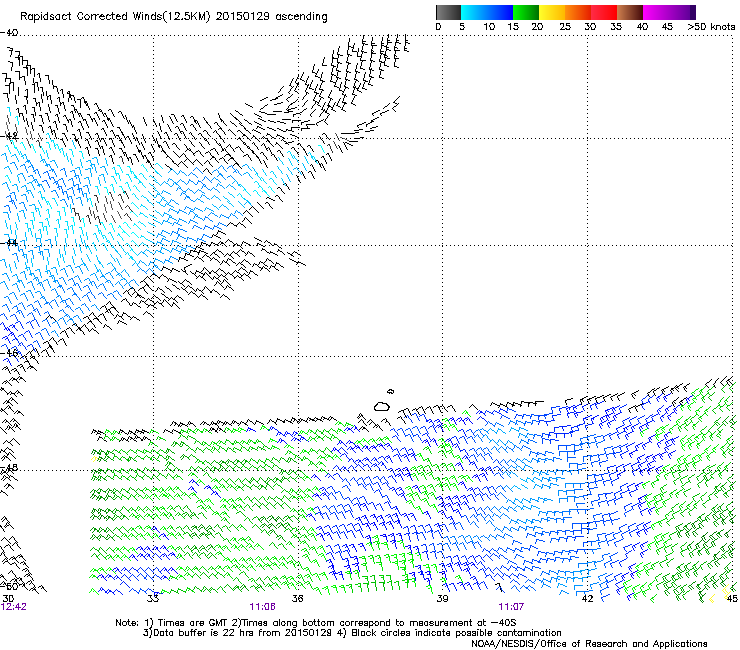Click the '11:07' purple time label
This screenshot has height=650, width=740.
click(511, 607)
